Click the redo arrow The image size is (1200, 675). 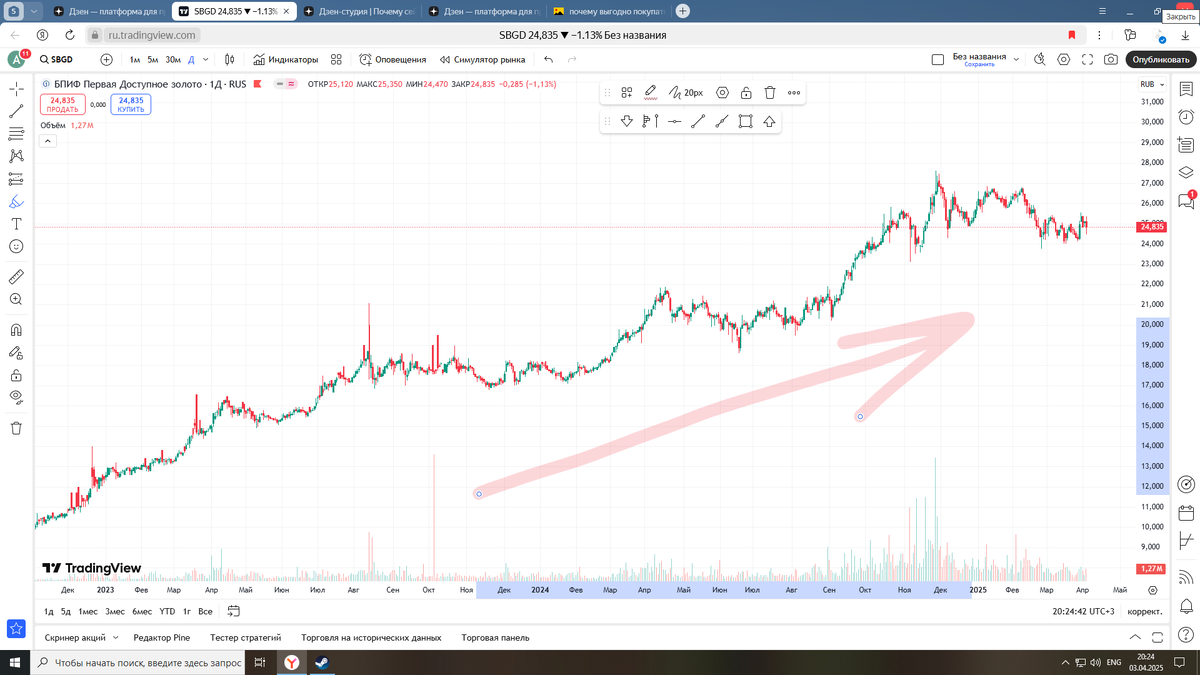572,59
